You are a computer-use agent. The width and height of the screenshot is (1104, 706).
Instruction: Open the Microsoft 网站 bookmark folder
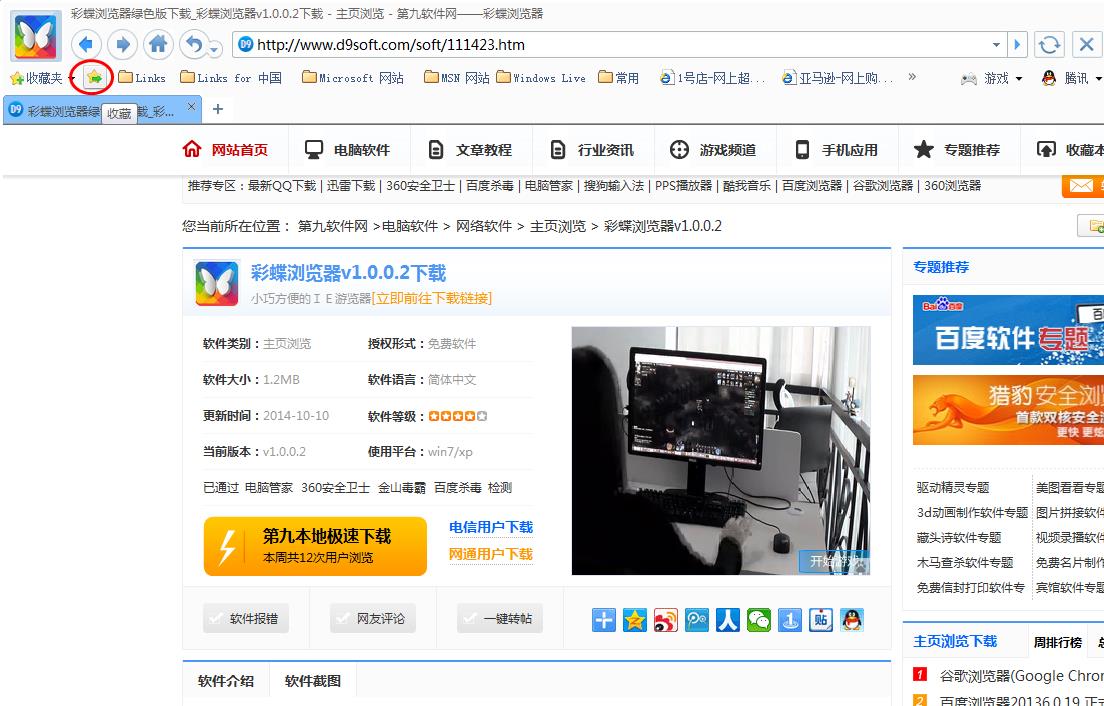pos(353,78)
